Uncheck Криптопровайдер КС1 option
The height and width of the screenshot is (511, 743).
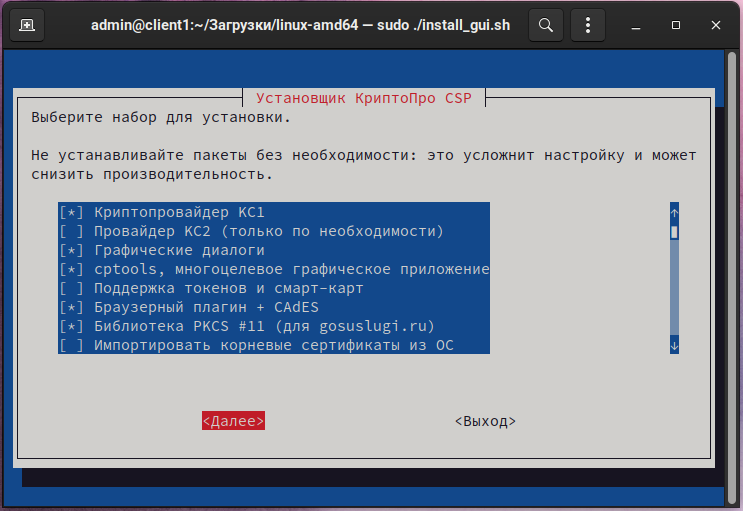[x=71, y=212]
